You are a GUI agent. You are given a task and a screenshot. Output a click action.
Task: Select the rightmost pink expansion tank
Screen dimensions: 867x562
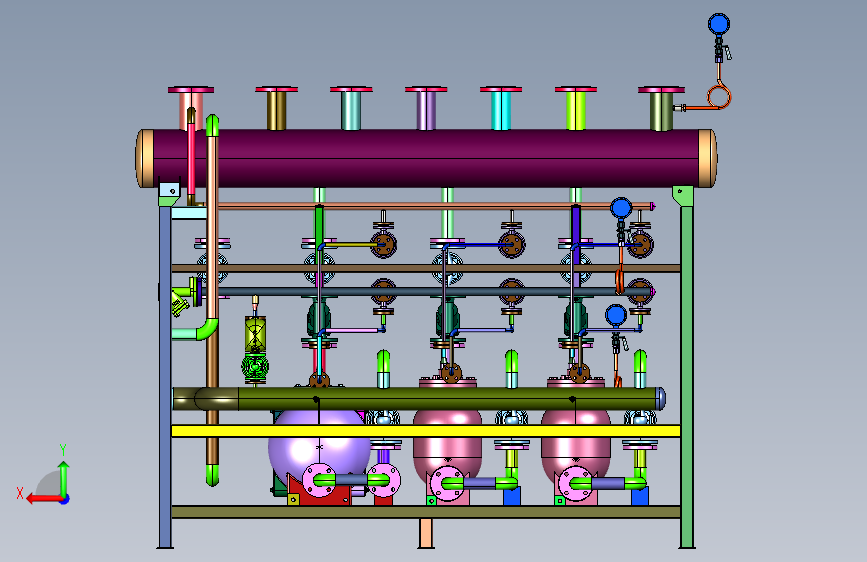pos(576,445)
